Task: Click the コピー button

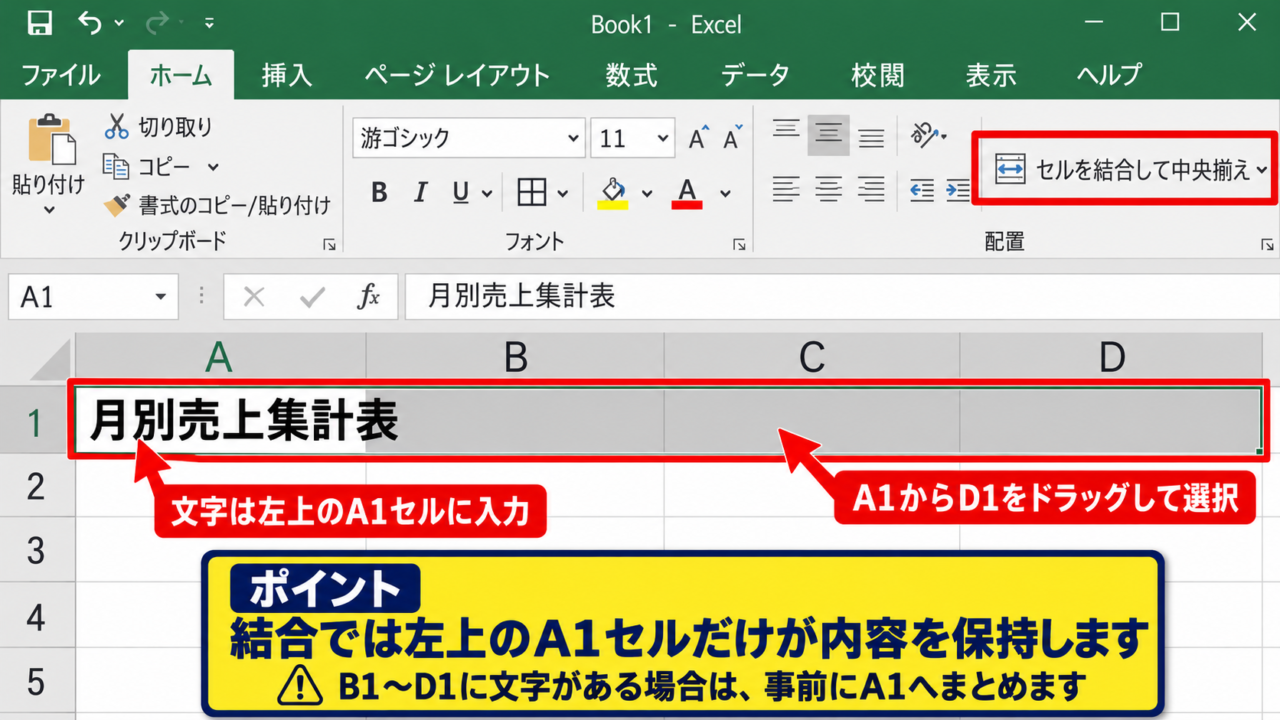Action: (148, 166)
